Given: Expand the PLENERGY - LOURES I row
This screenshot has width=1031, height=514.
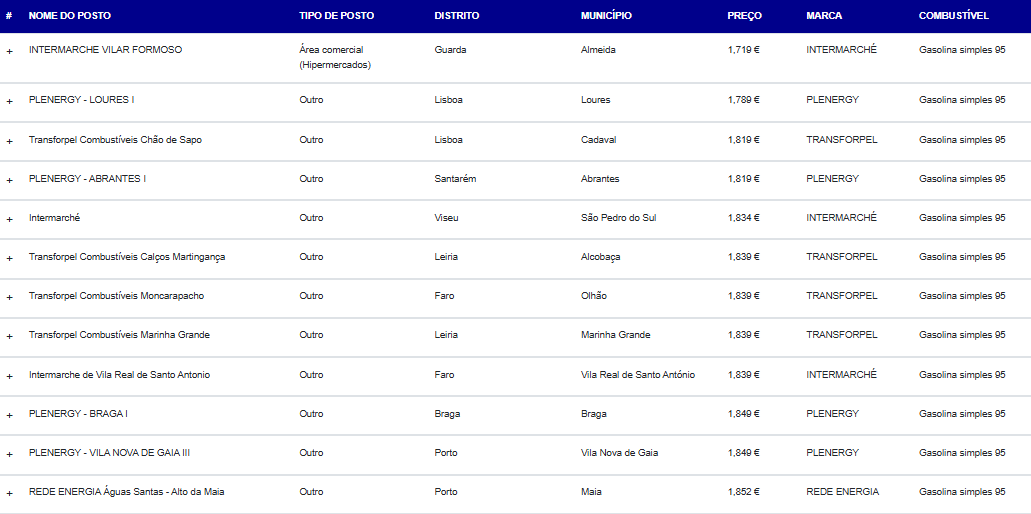Looking at the screenshot, I should (x=9, y=101).
